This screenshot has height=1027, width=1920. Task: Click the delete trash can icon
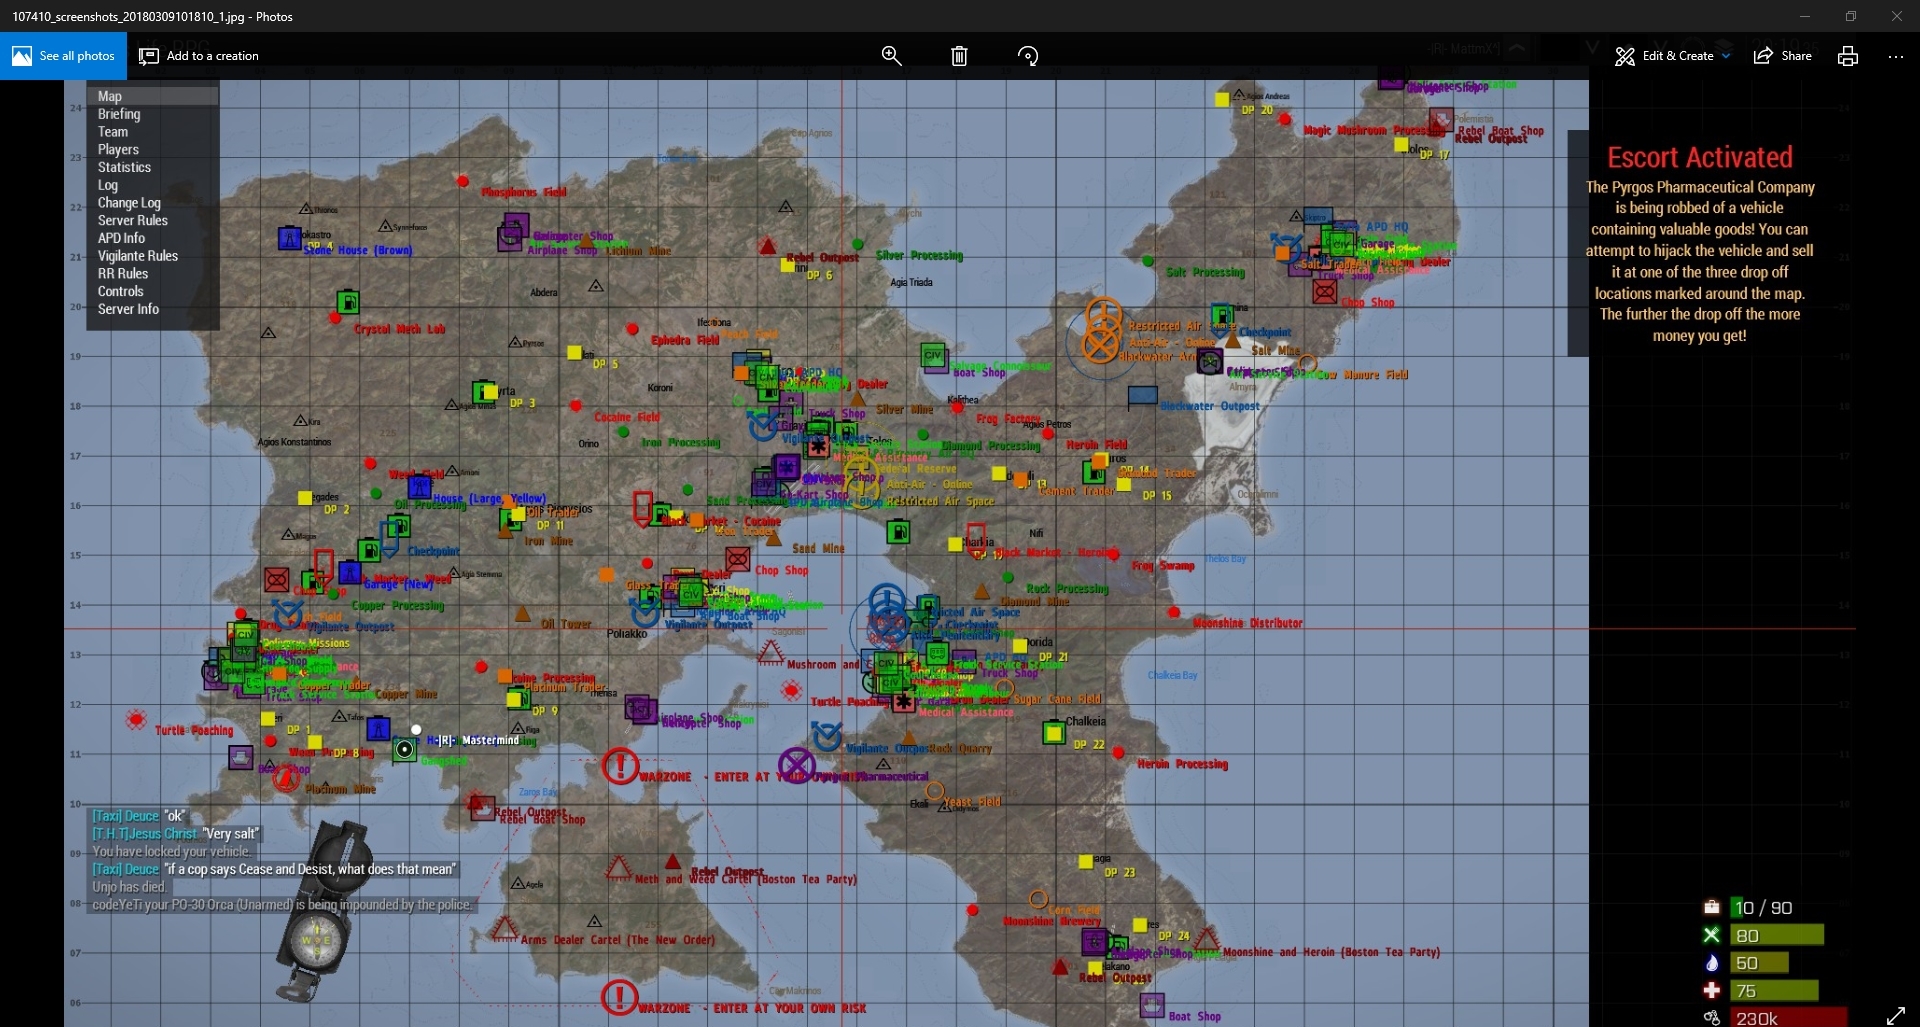(959, 56)
